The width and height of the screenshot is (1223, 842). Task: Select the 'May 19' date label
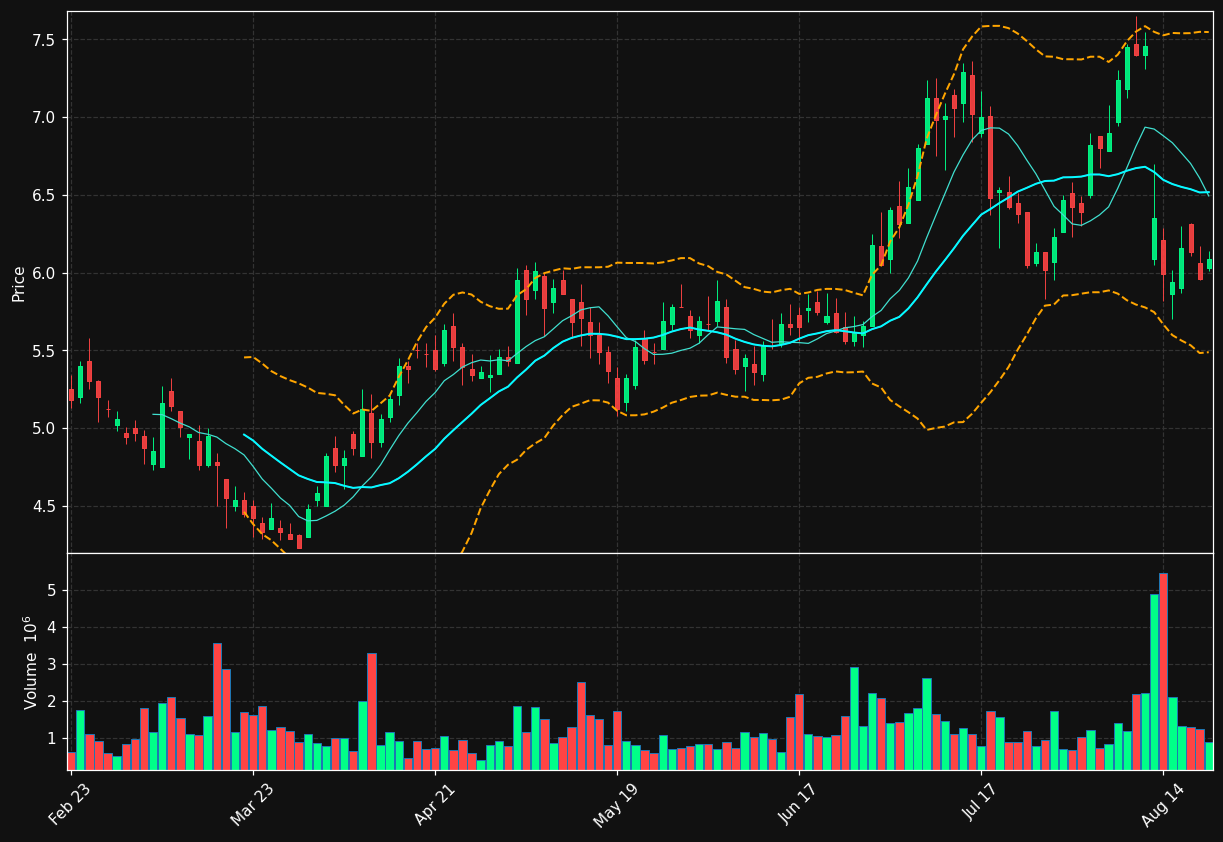pyautogui.click(x=615, y=805)
